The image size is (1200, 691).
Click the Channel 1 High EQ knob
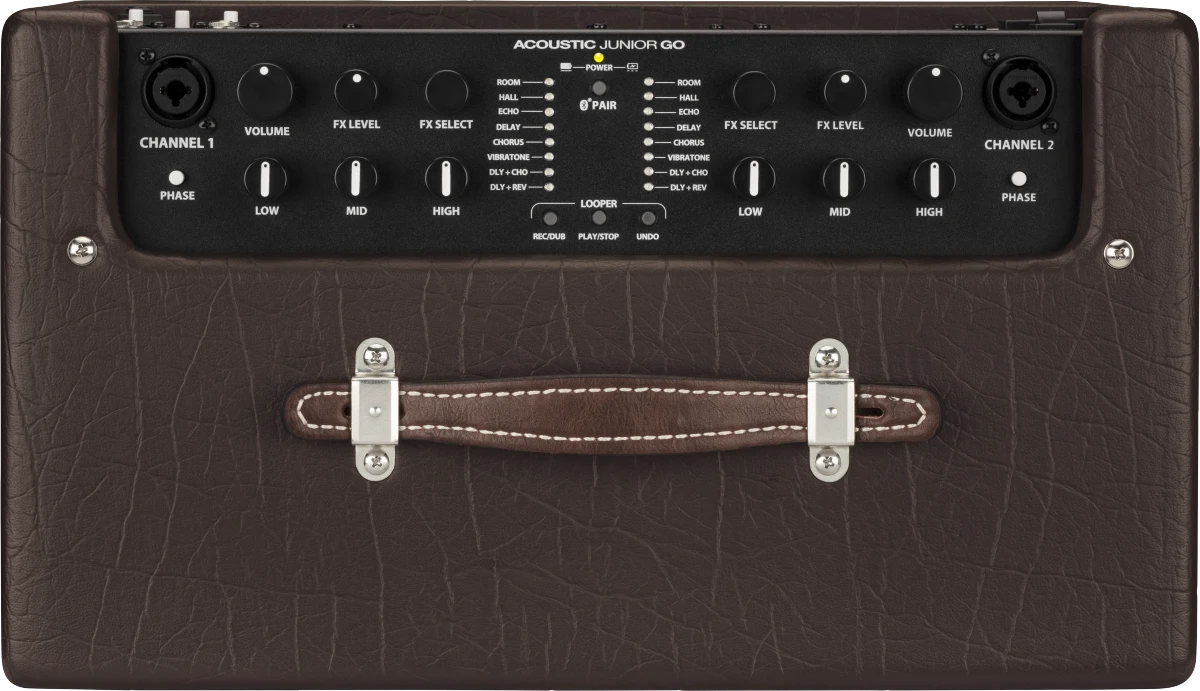pos(445,179)
